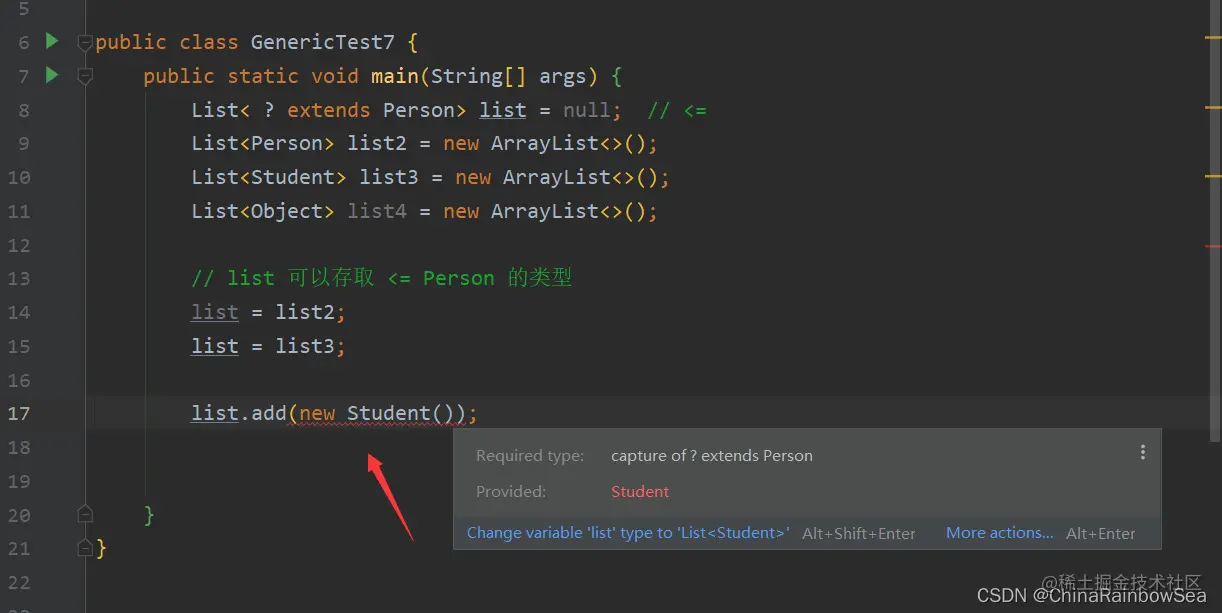The width and height of the screenshot is (1222, 613).
Task: Click 'main' method name on line 7
Action: (x=394, y=76)
